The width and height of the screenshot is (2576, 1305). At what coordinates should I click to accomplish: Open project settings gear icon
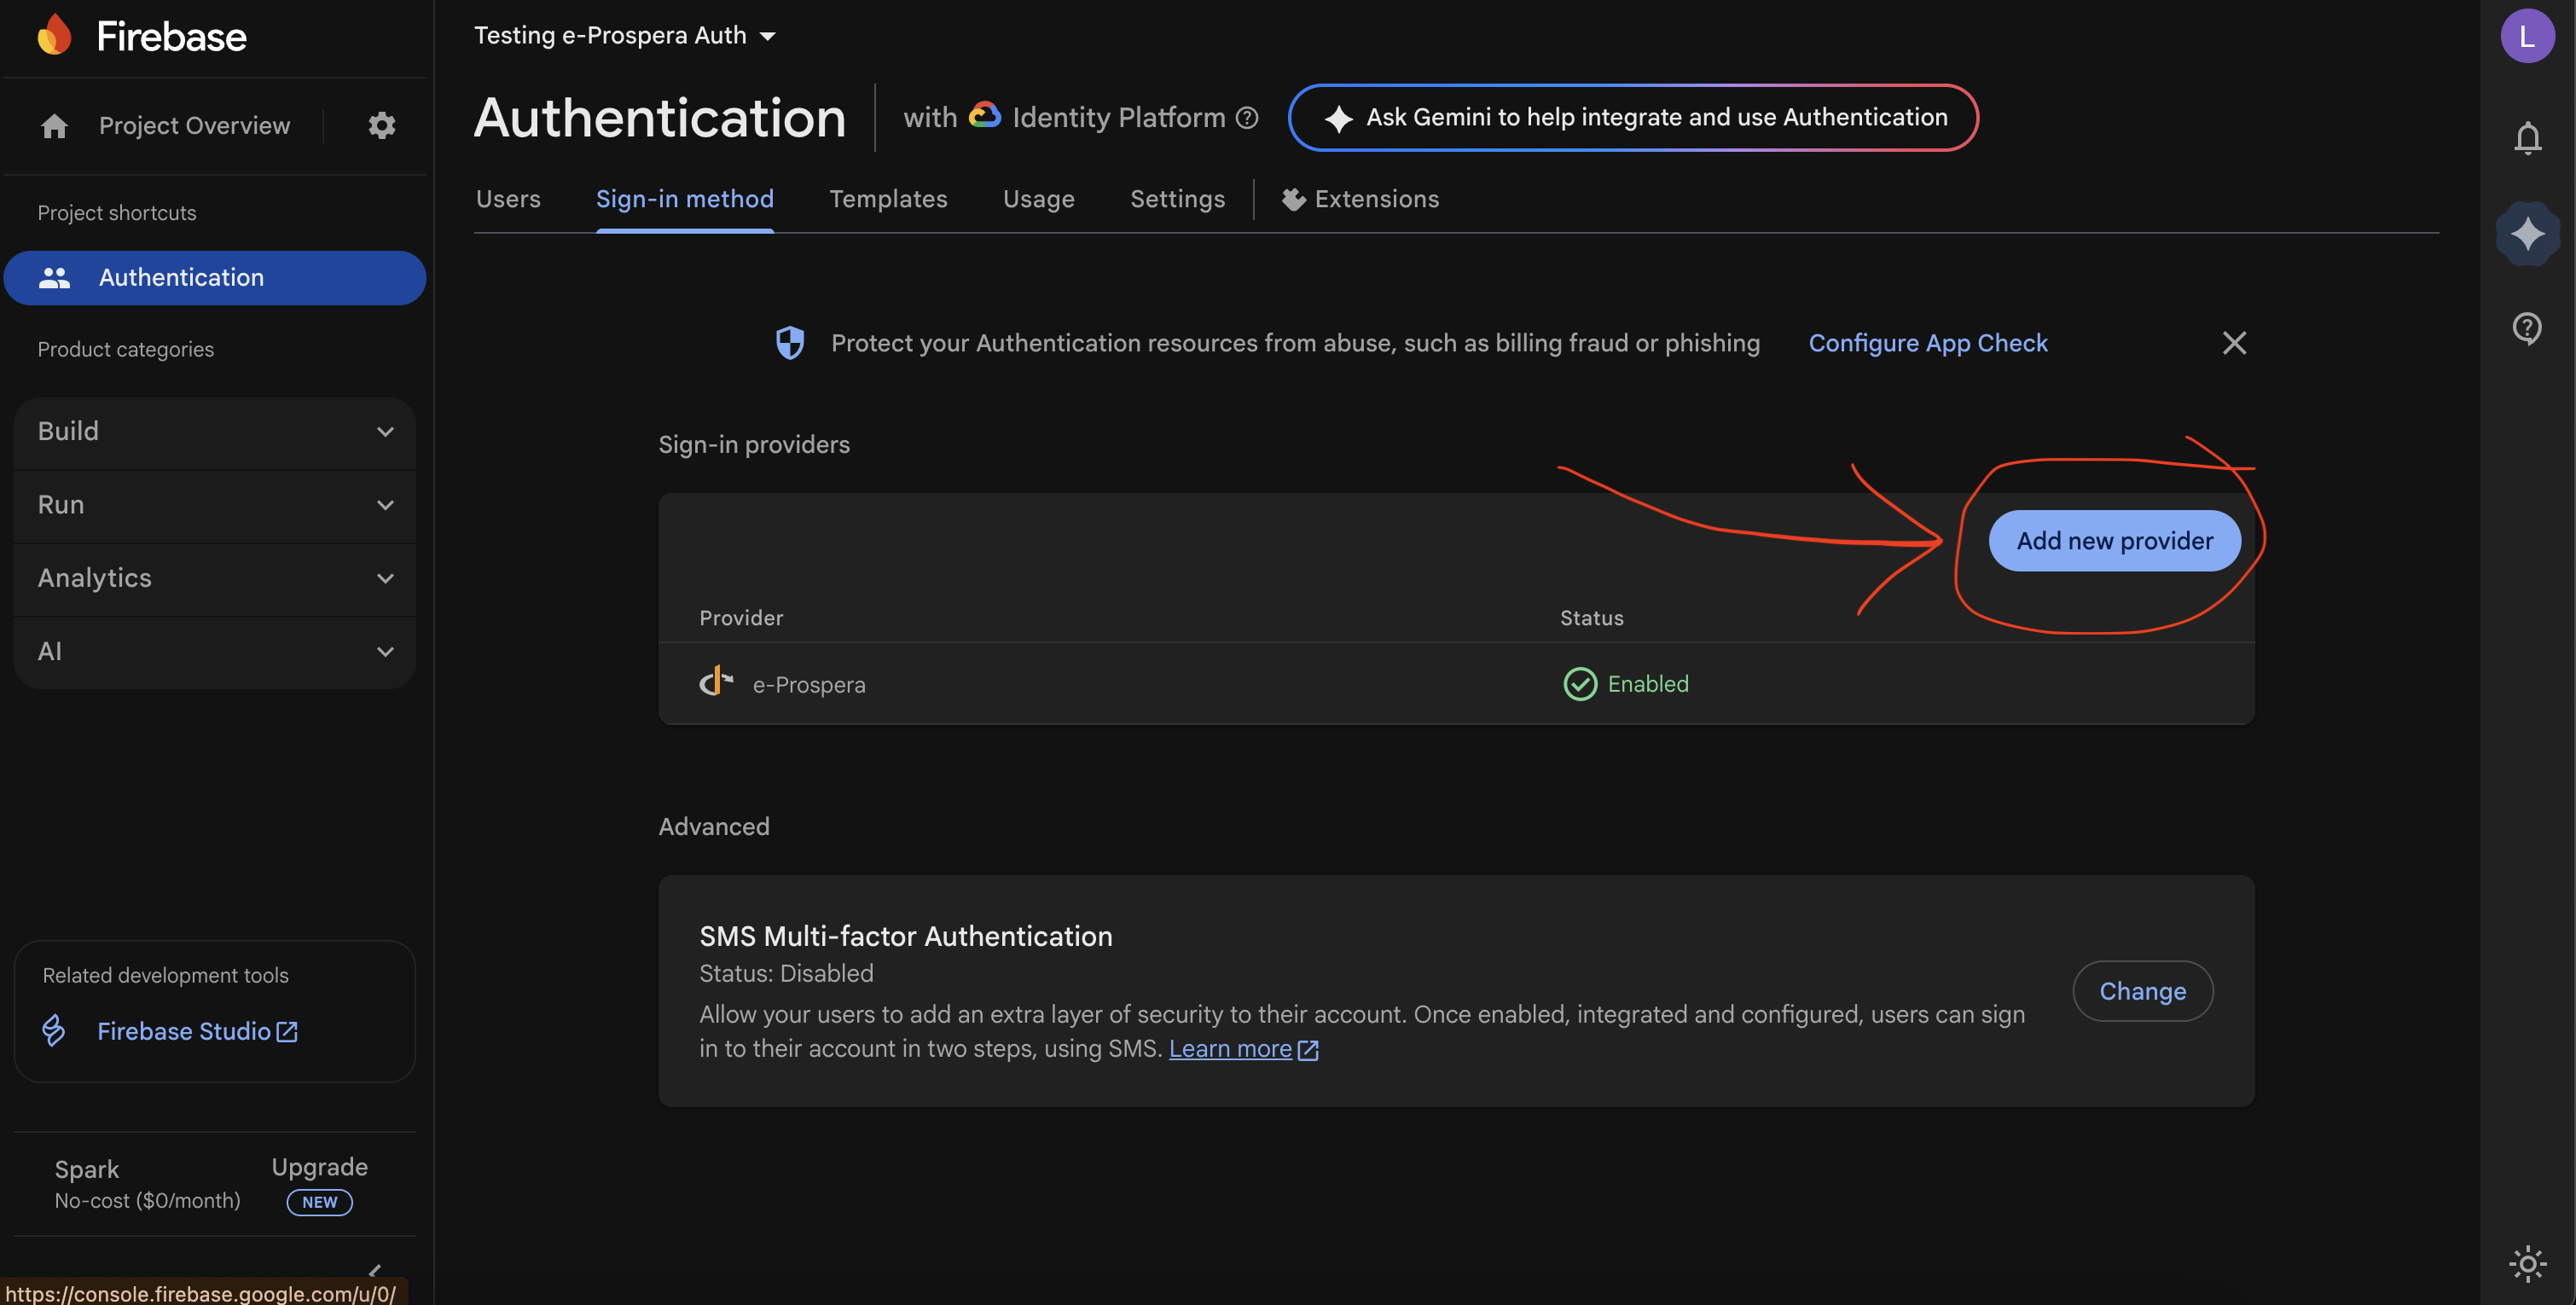coord(381,125)
